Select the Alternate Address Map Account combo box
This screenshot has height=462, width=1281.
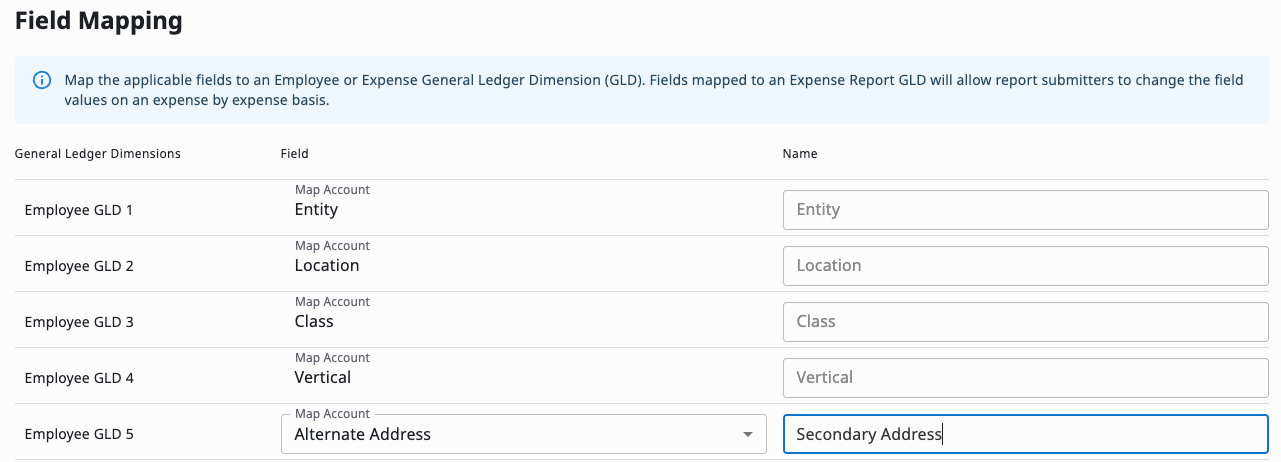tap(524, 434)
